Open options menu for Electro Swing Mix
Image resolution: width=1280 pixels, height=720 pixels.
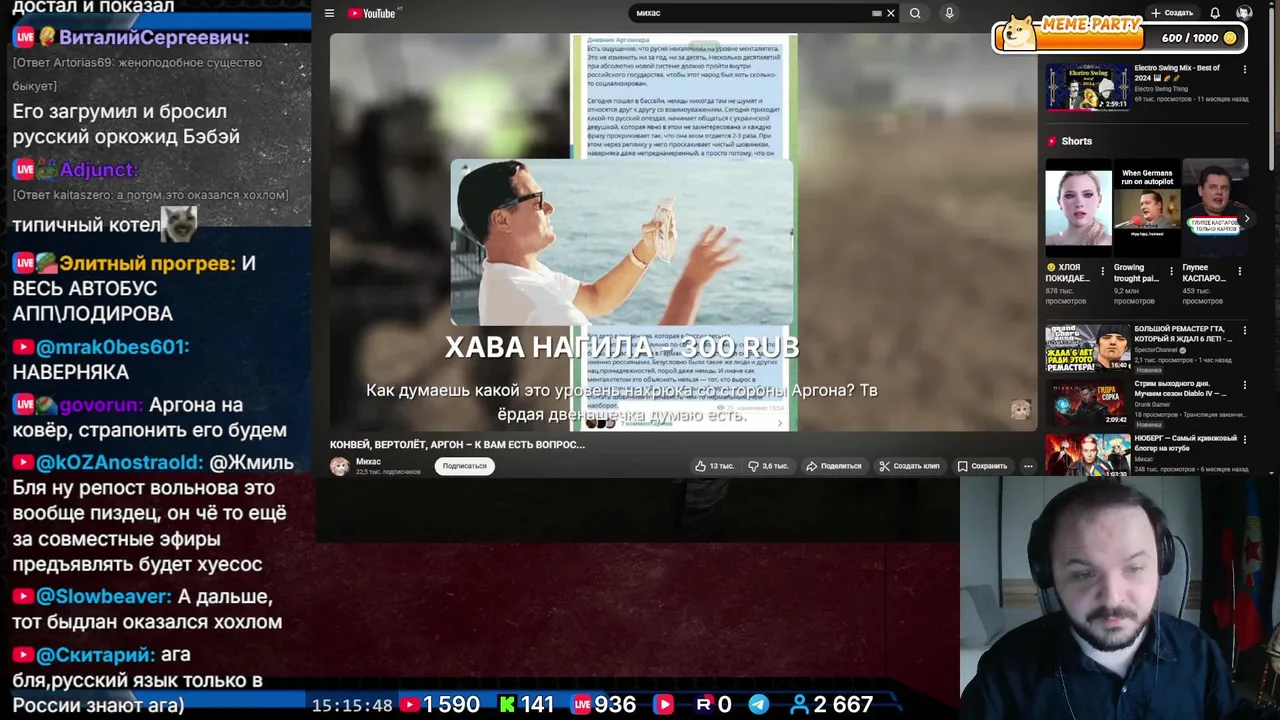point(1245,69)
